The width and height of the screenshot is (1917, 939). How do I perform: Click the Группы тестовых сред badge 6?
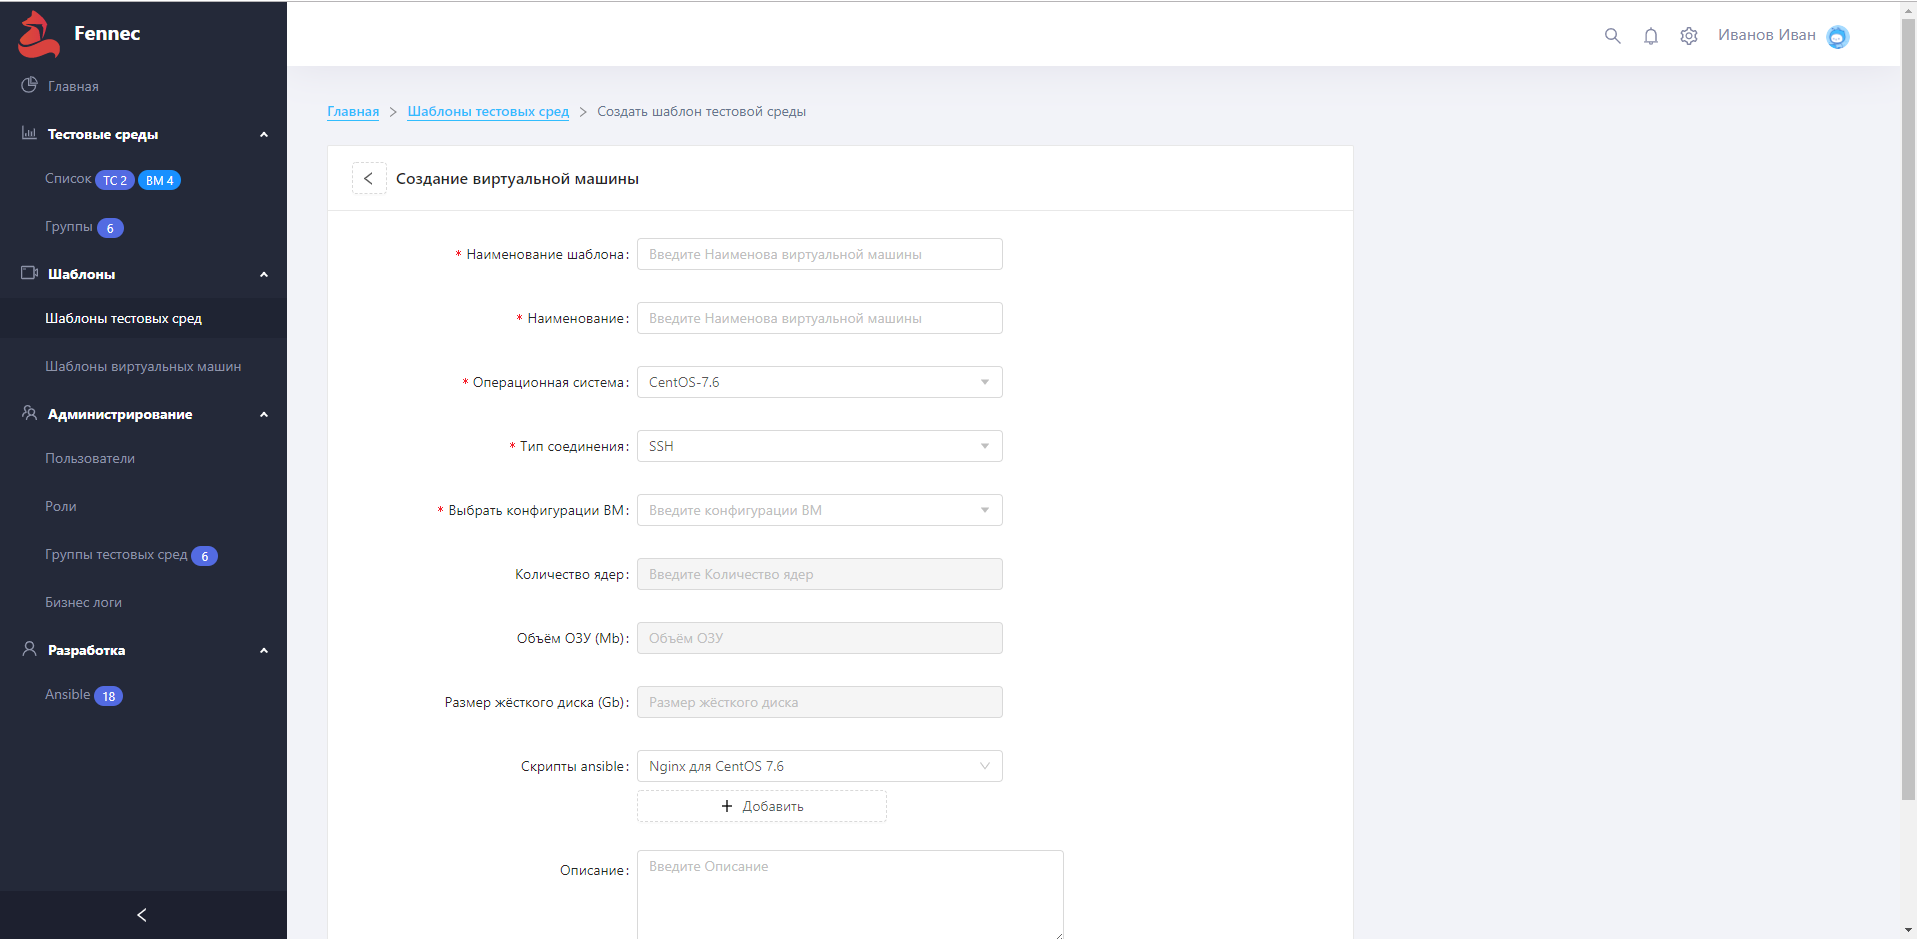point(205,556)
